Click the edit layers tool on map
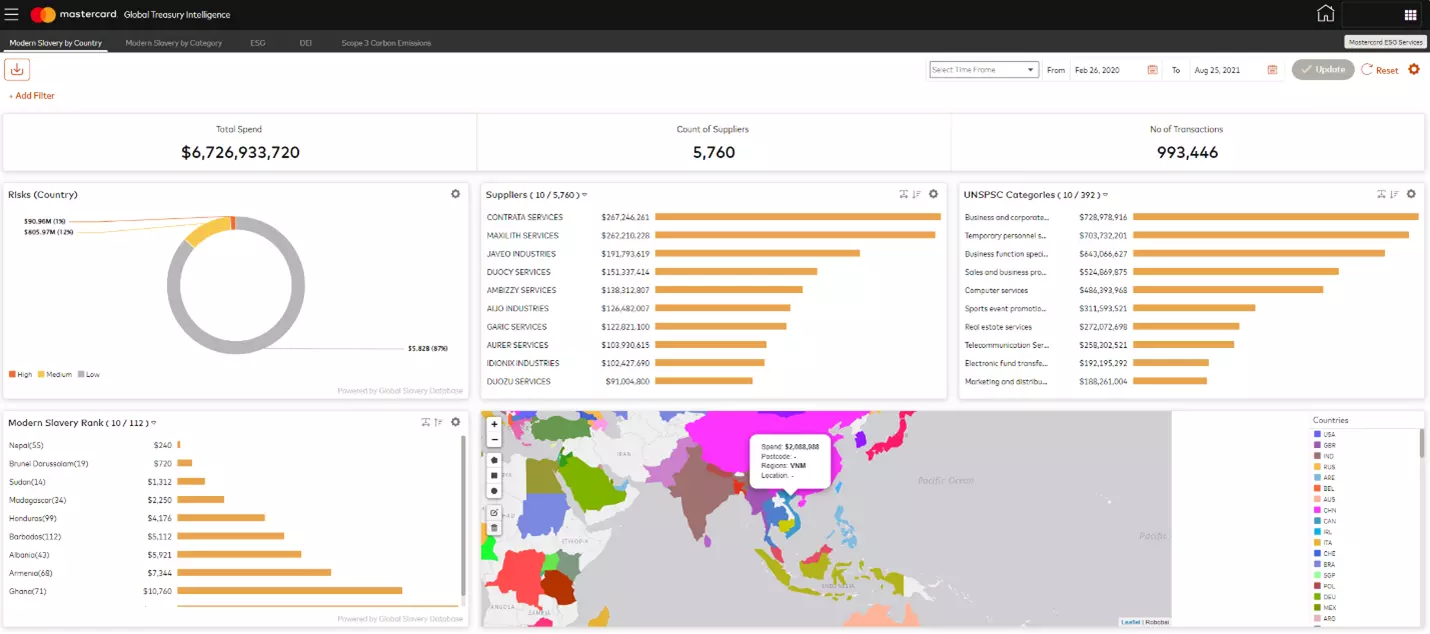The width and height of the screenshot is (1430, 634). point(494,512)
